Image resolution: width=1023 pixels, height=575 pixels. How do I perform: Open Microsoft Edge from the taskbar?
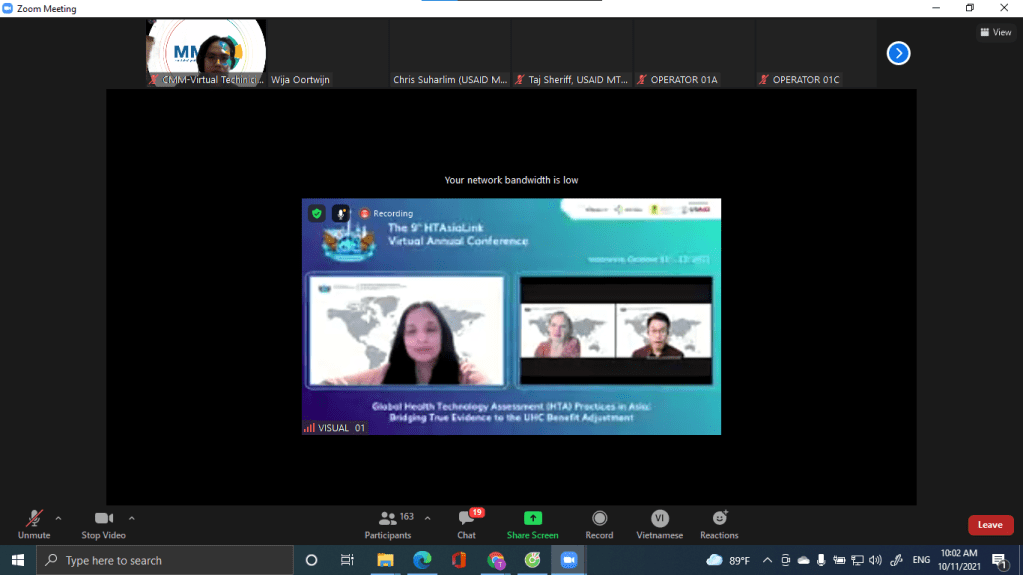click(x=422, y=560)
